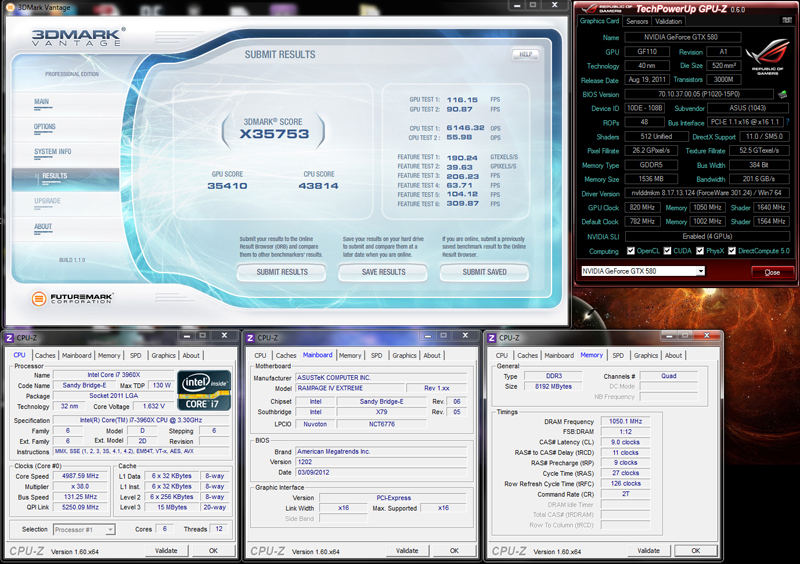This screenshot has width=800, height=564.
Task: Open CPU tab in CPU-Z Mainboard window
Action: click(260, 355)
